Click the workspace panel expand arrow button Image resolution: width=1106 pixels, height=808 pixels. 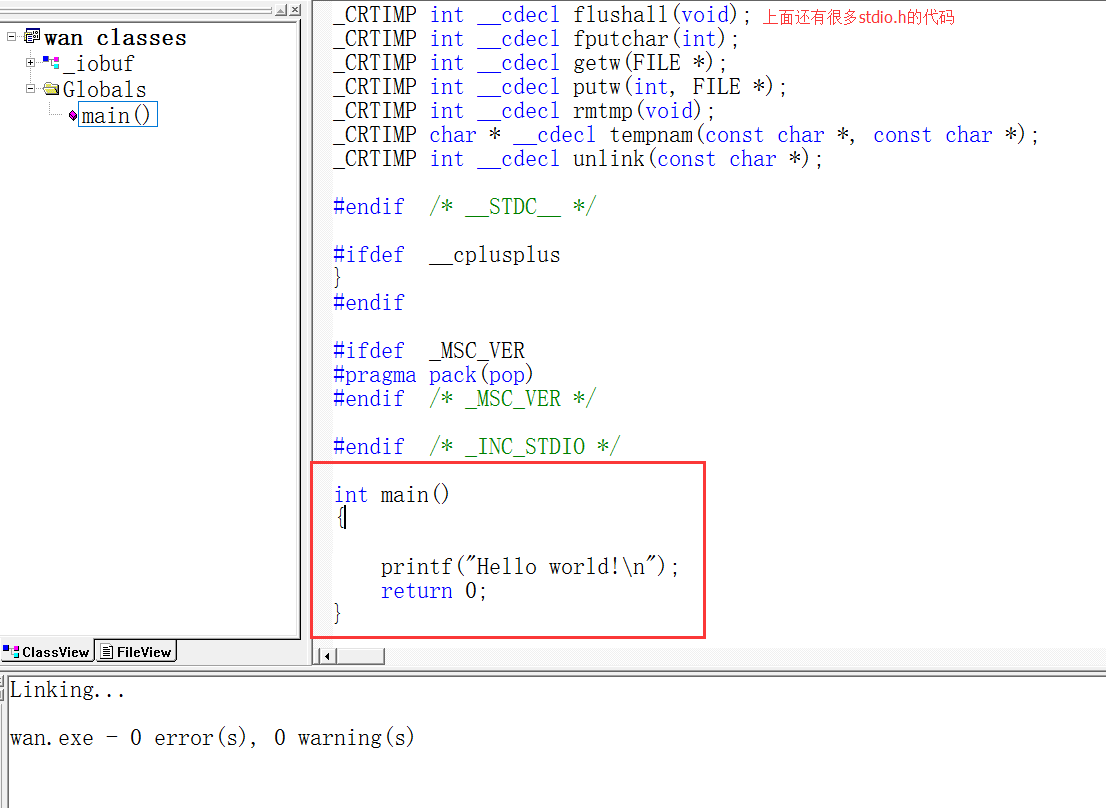click(x=281, y=9)
